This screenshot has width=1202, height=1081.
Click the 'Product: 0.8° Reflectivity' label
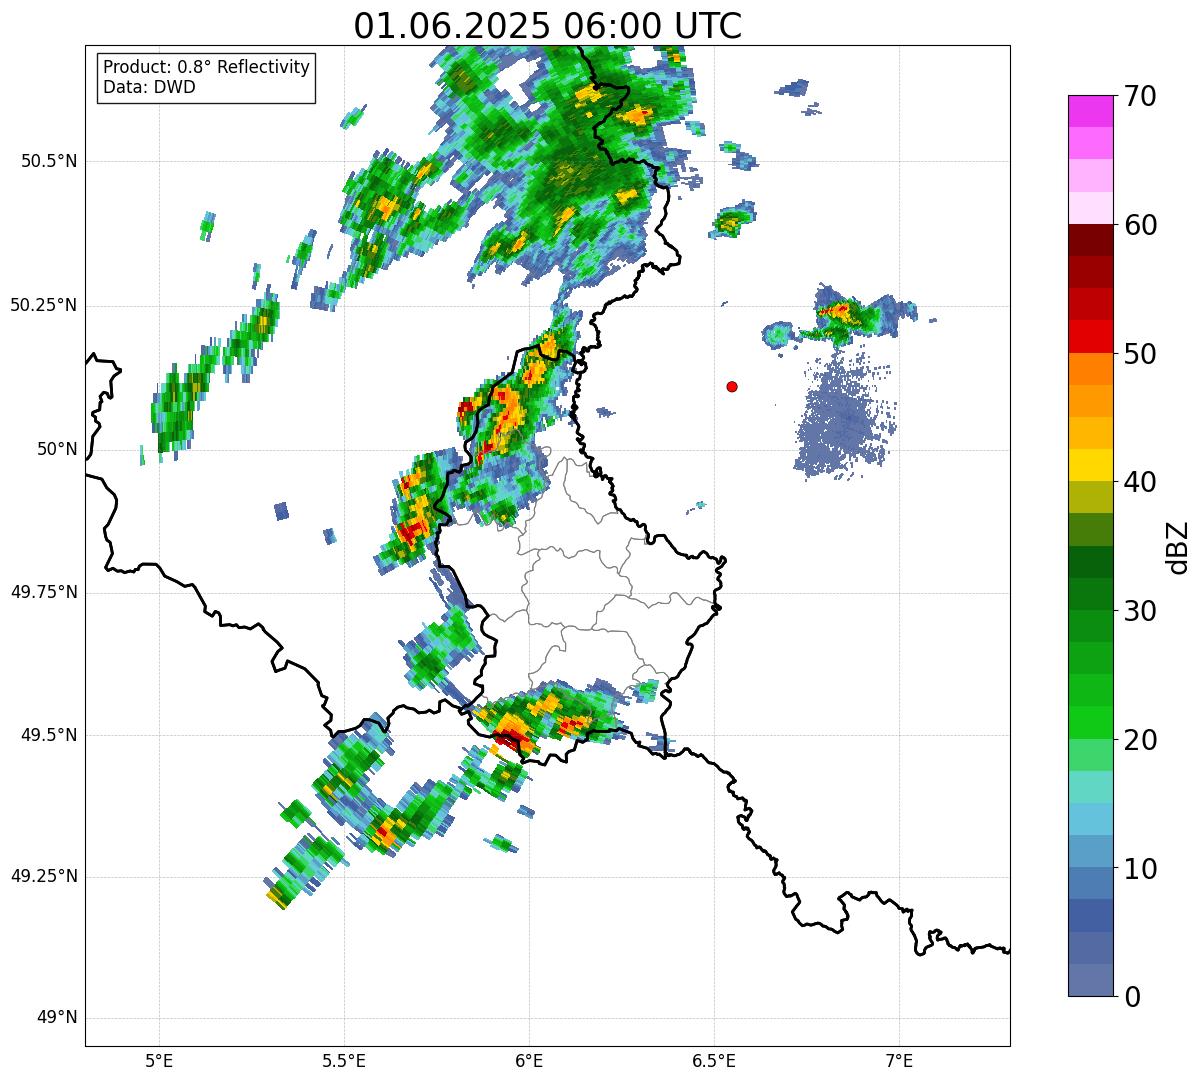tap(207, 67)
